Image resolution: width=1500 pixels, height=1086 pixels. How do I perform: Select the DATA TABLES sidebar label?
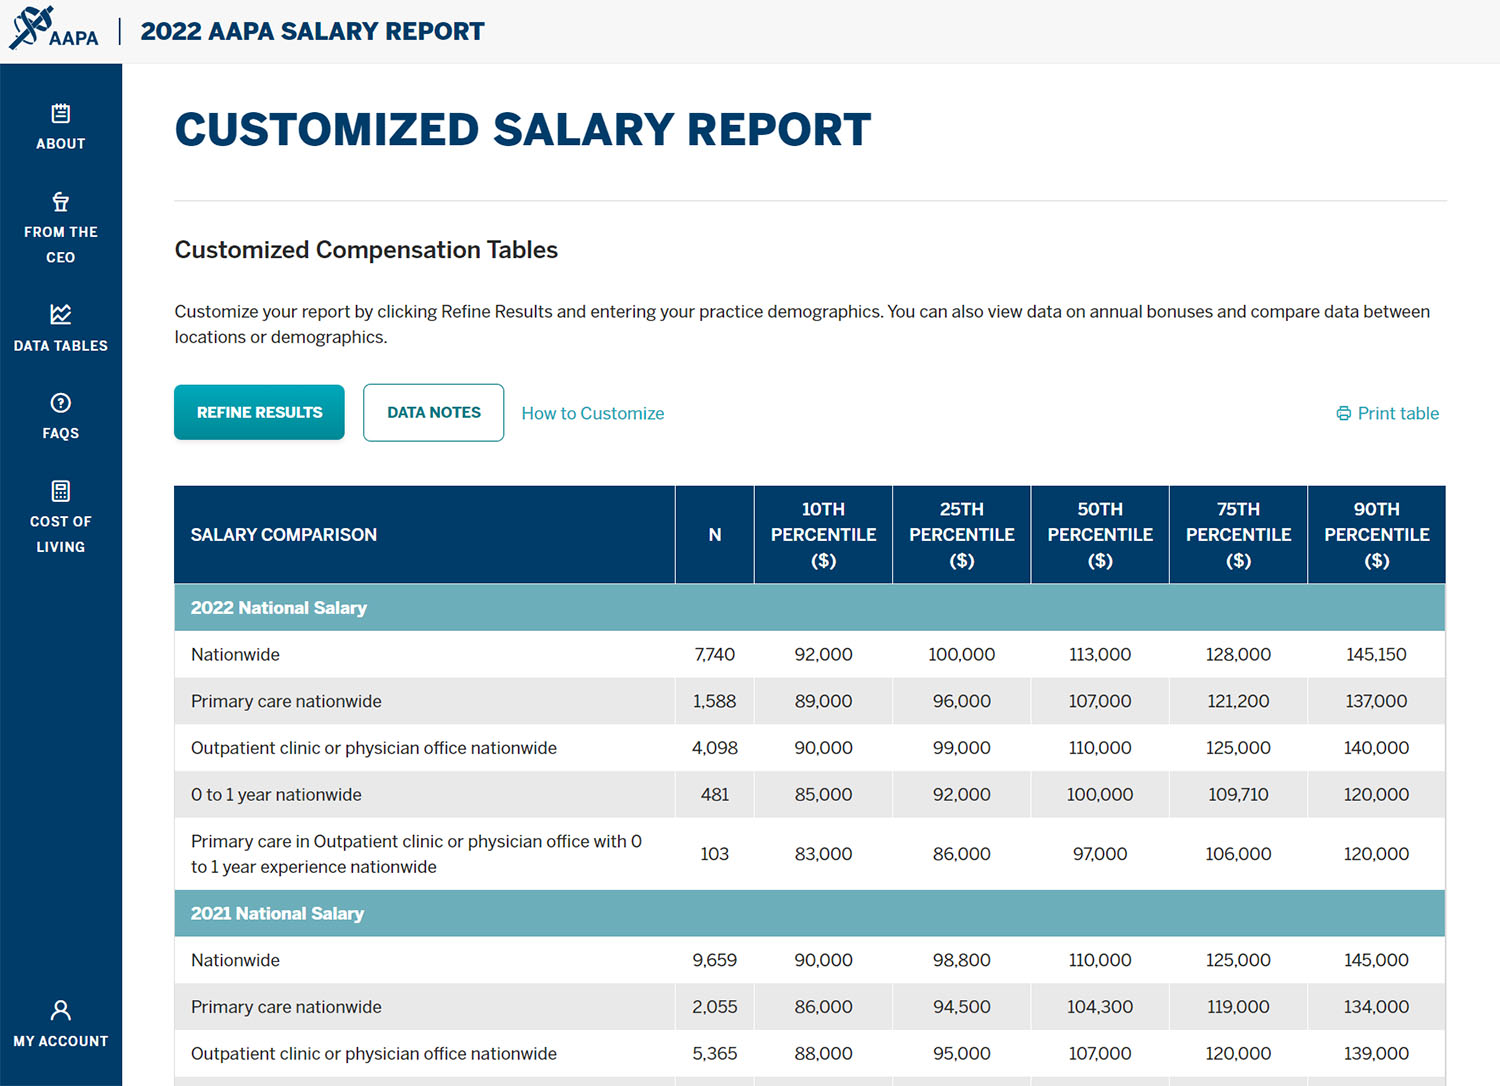[x=61, y=346]
